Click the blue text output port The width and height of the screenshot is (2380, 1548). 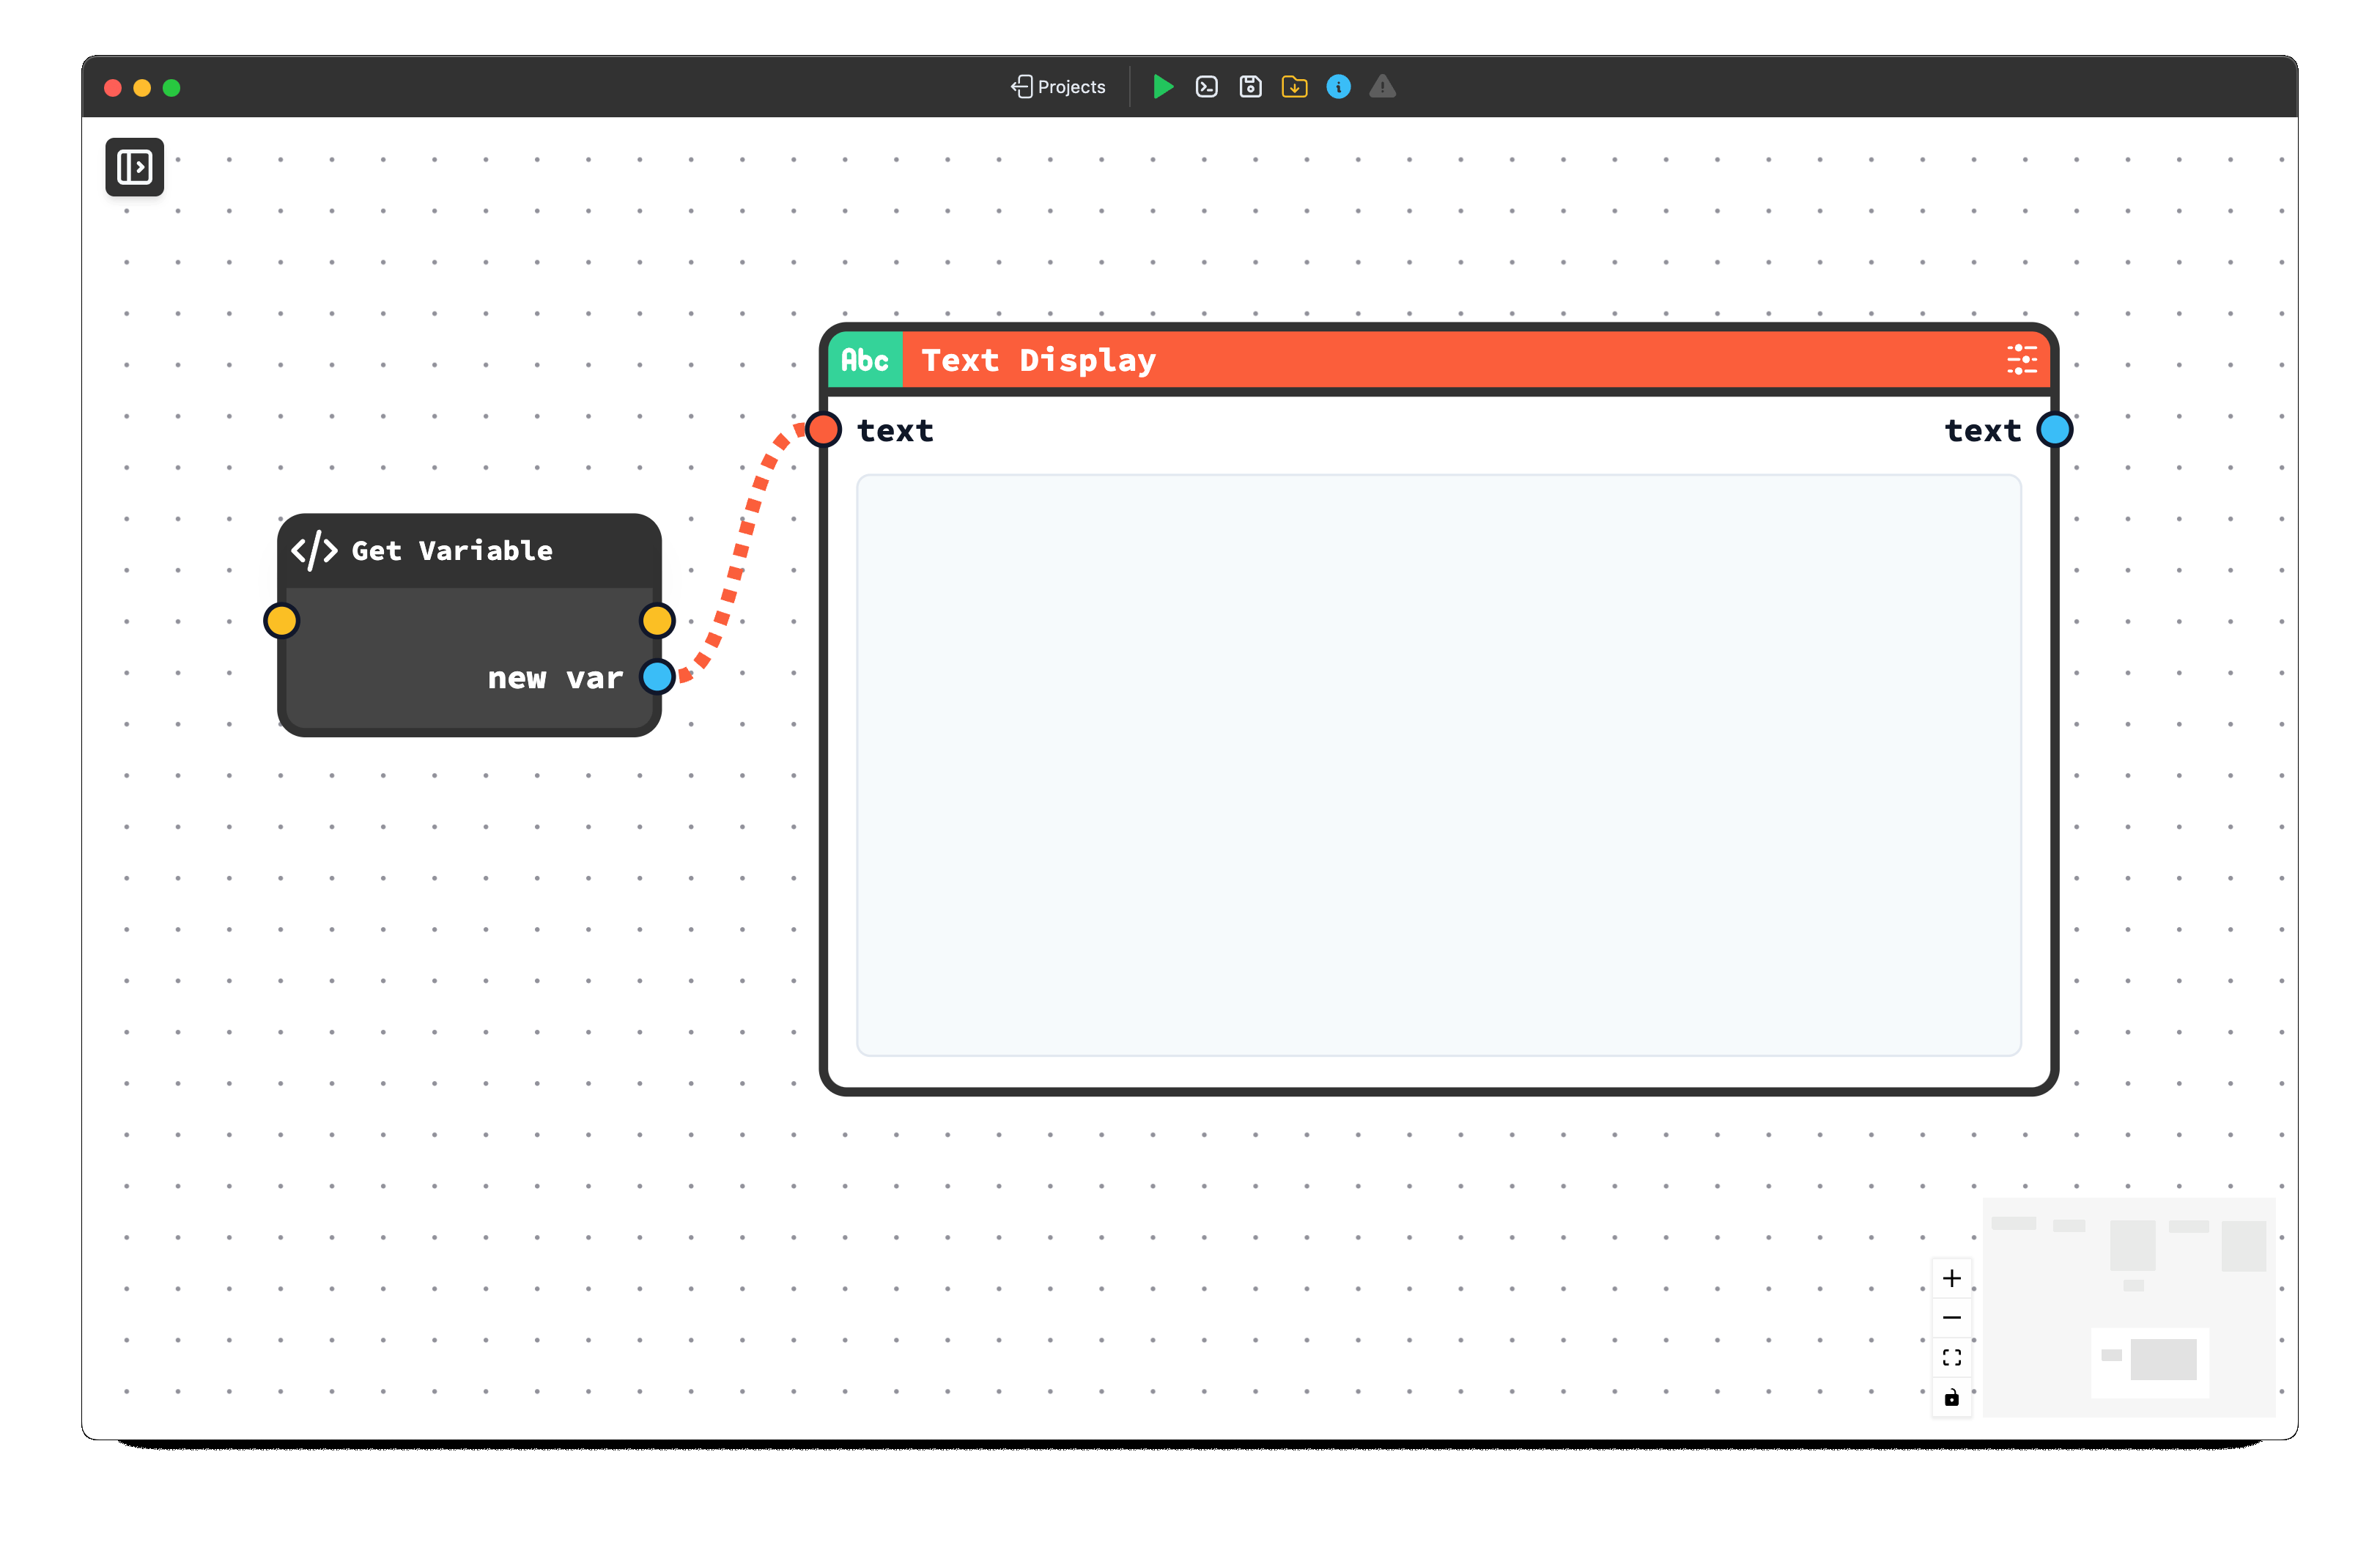coord(2054,430)
